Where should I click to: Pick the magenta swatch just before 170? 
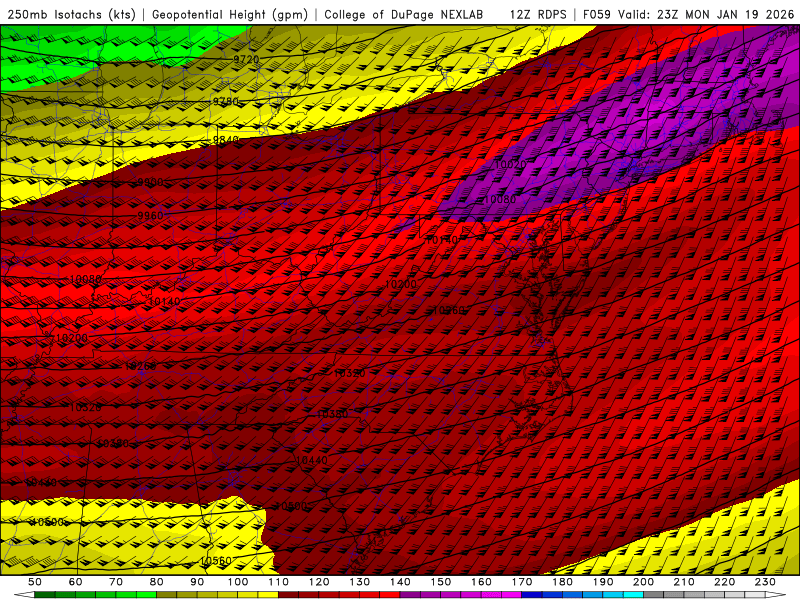pos(512,595)
